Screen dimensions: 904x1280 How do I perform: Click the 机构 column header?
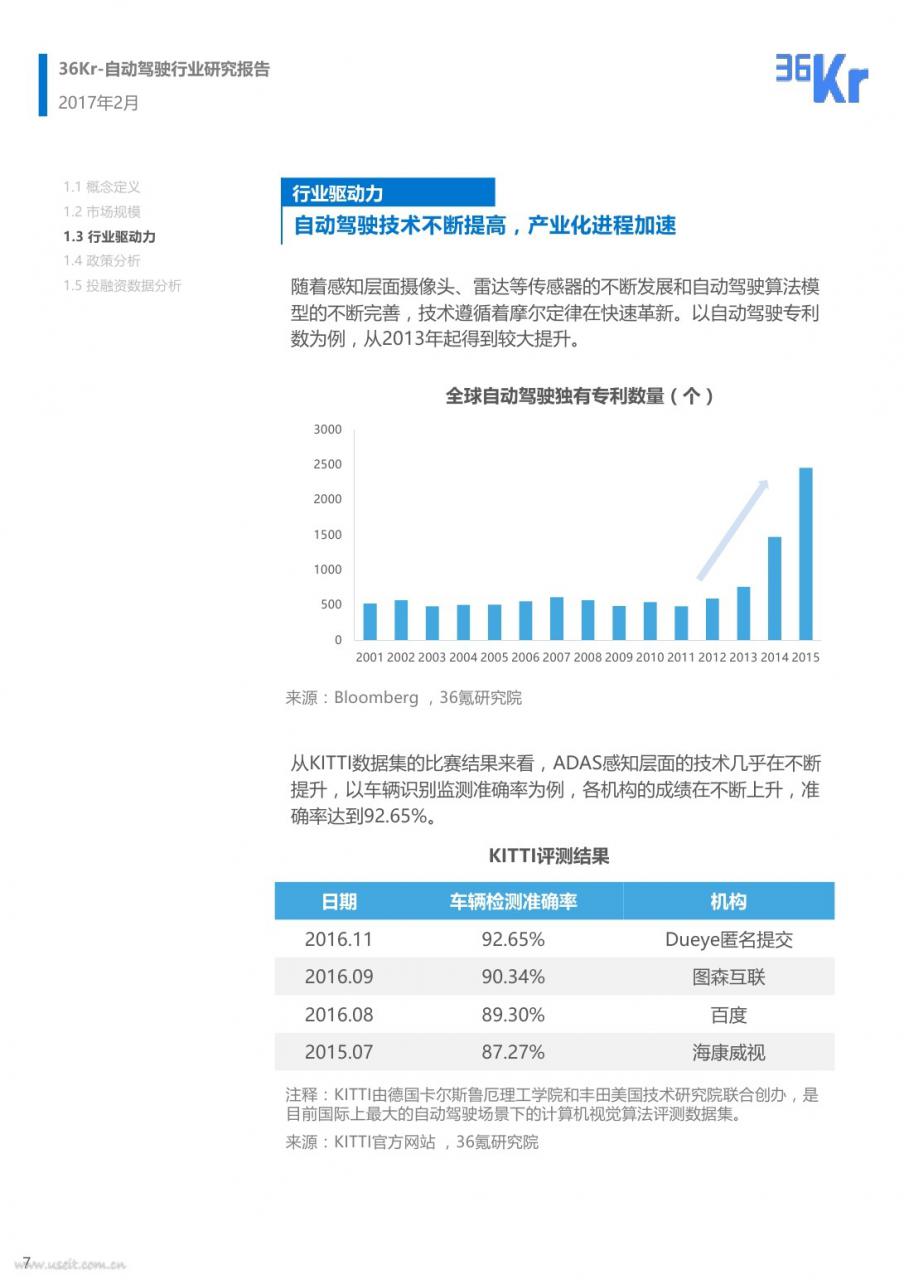(x=728, y=902)
